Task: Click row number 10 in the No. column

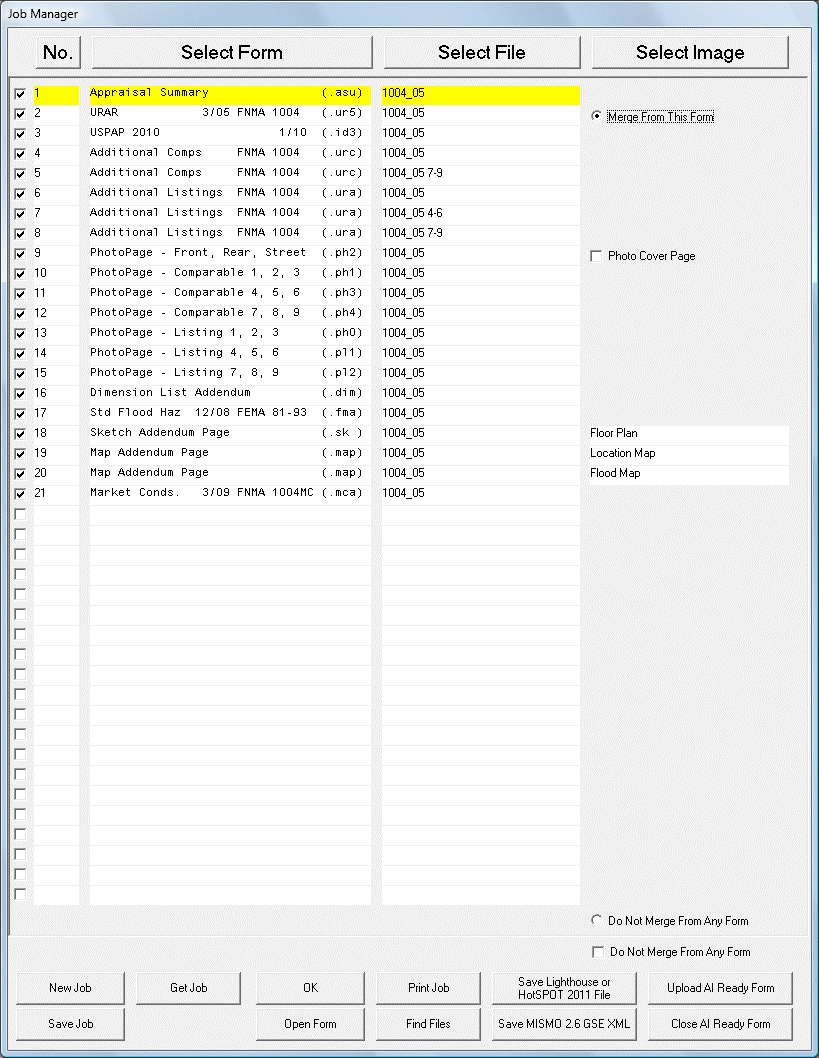Action: coord(40,273)
